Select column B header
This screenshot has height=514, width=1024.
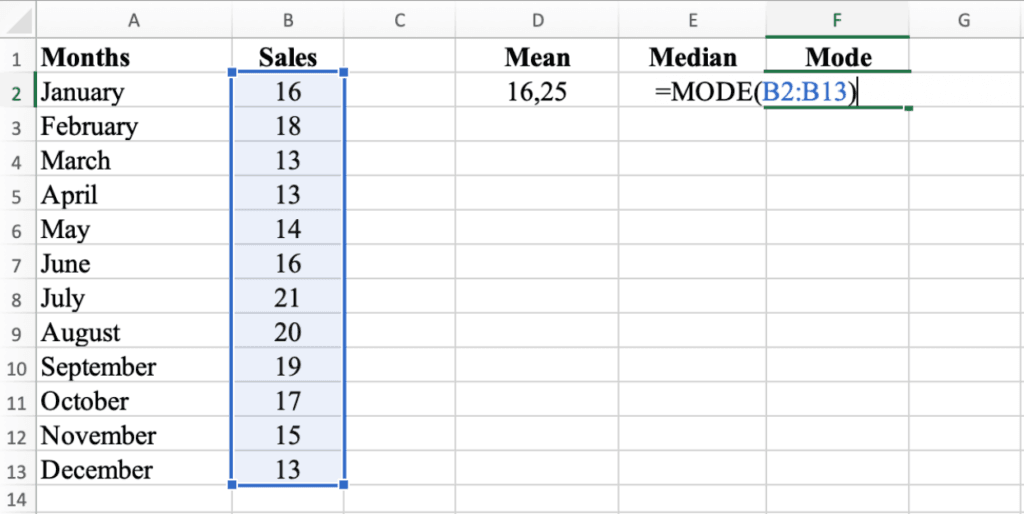pos(288,19)
